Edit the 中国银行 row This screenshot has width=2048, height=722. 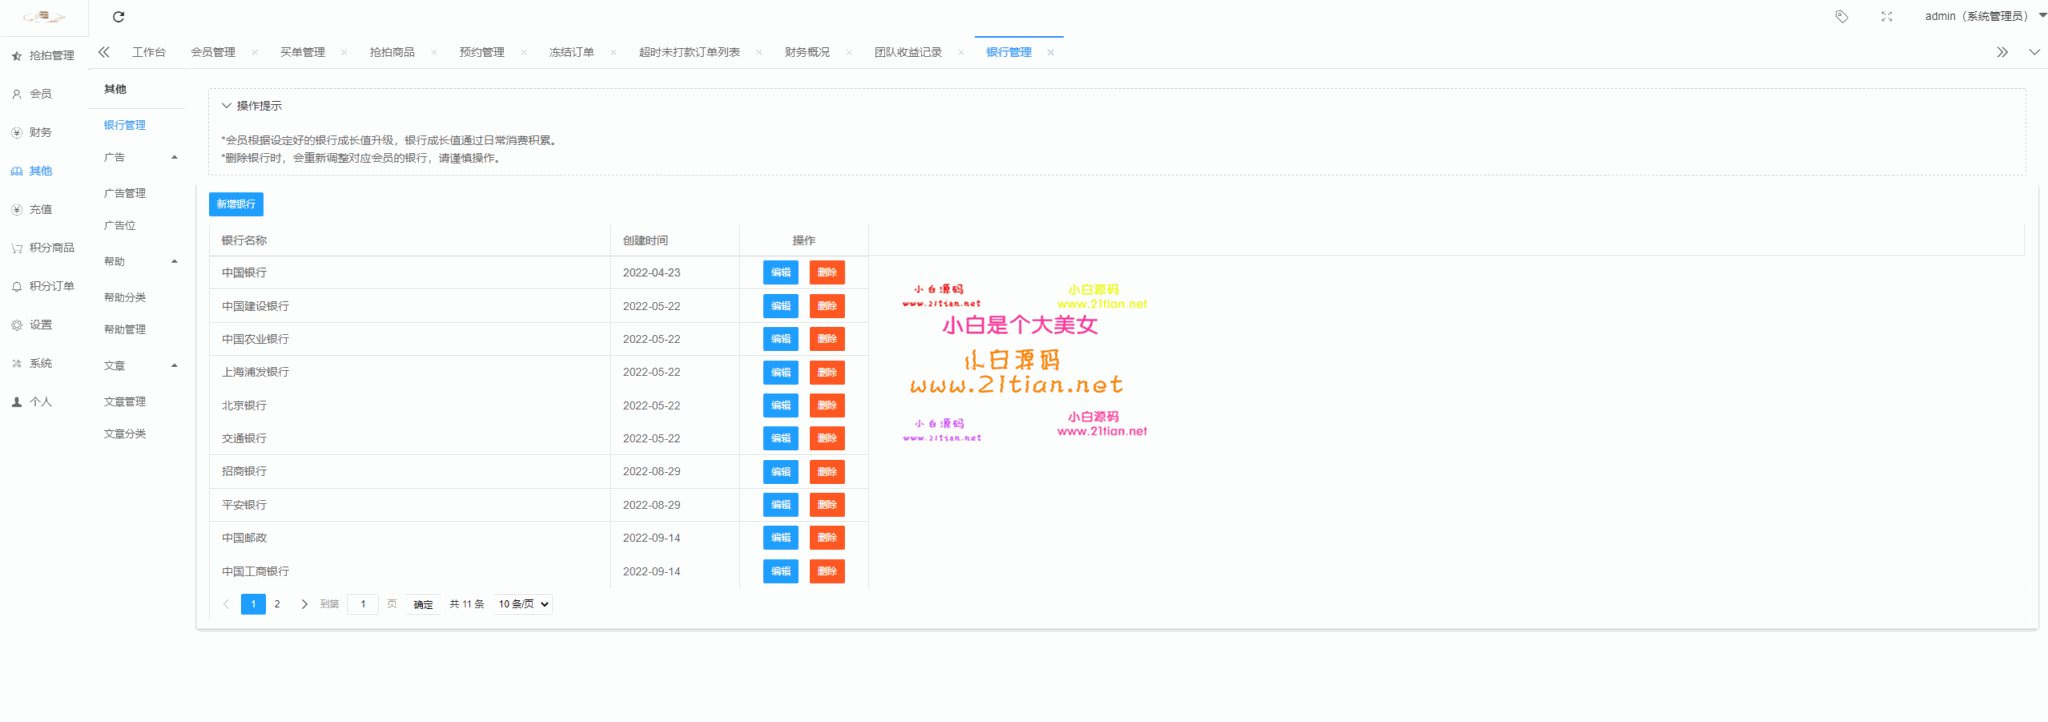[780, 272]
